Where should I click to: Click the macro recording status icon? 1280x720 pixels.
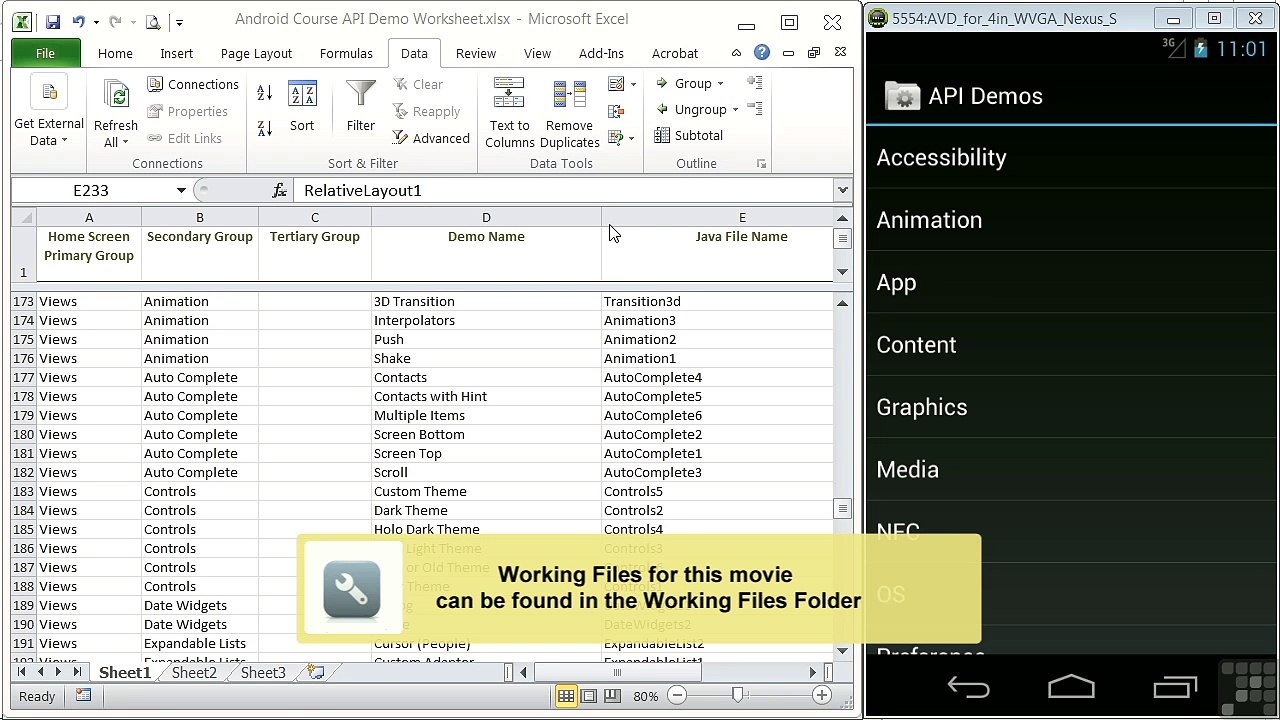(84, 696)
